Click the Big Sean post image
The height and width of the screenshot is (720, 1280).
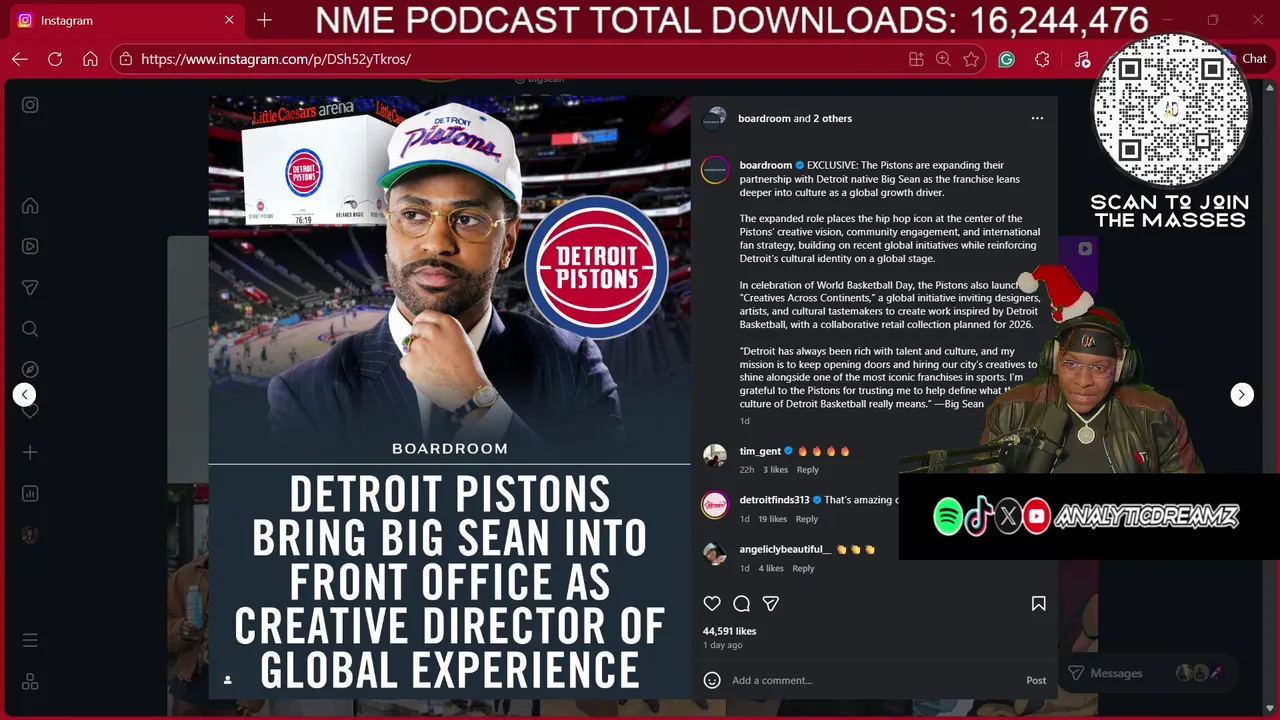click(449, 397)
